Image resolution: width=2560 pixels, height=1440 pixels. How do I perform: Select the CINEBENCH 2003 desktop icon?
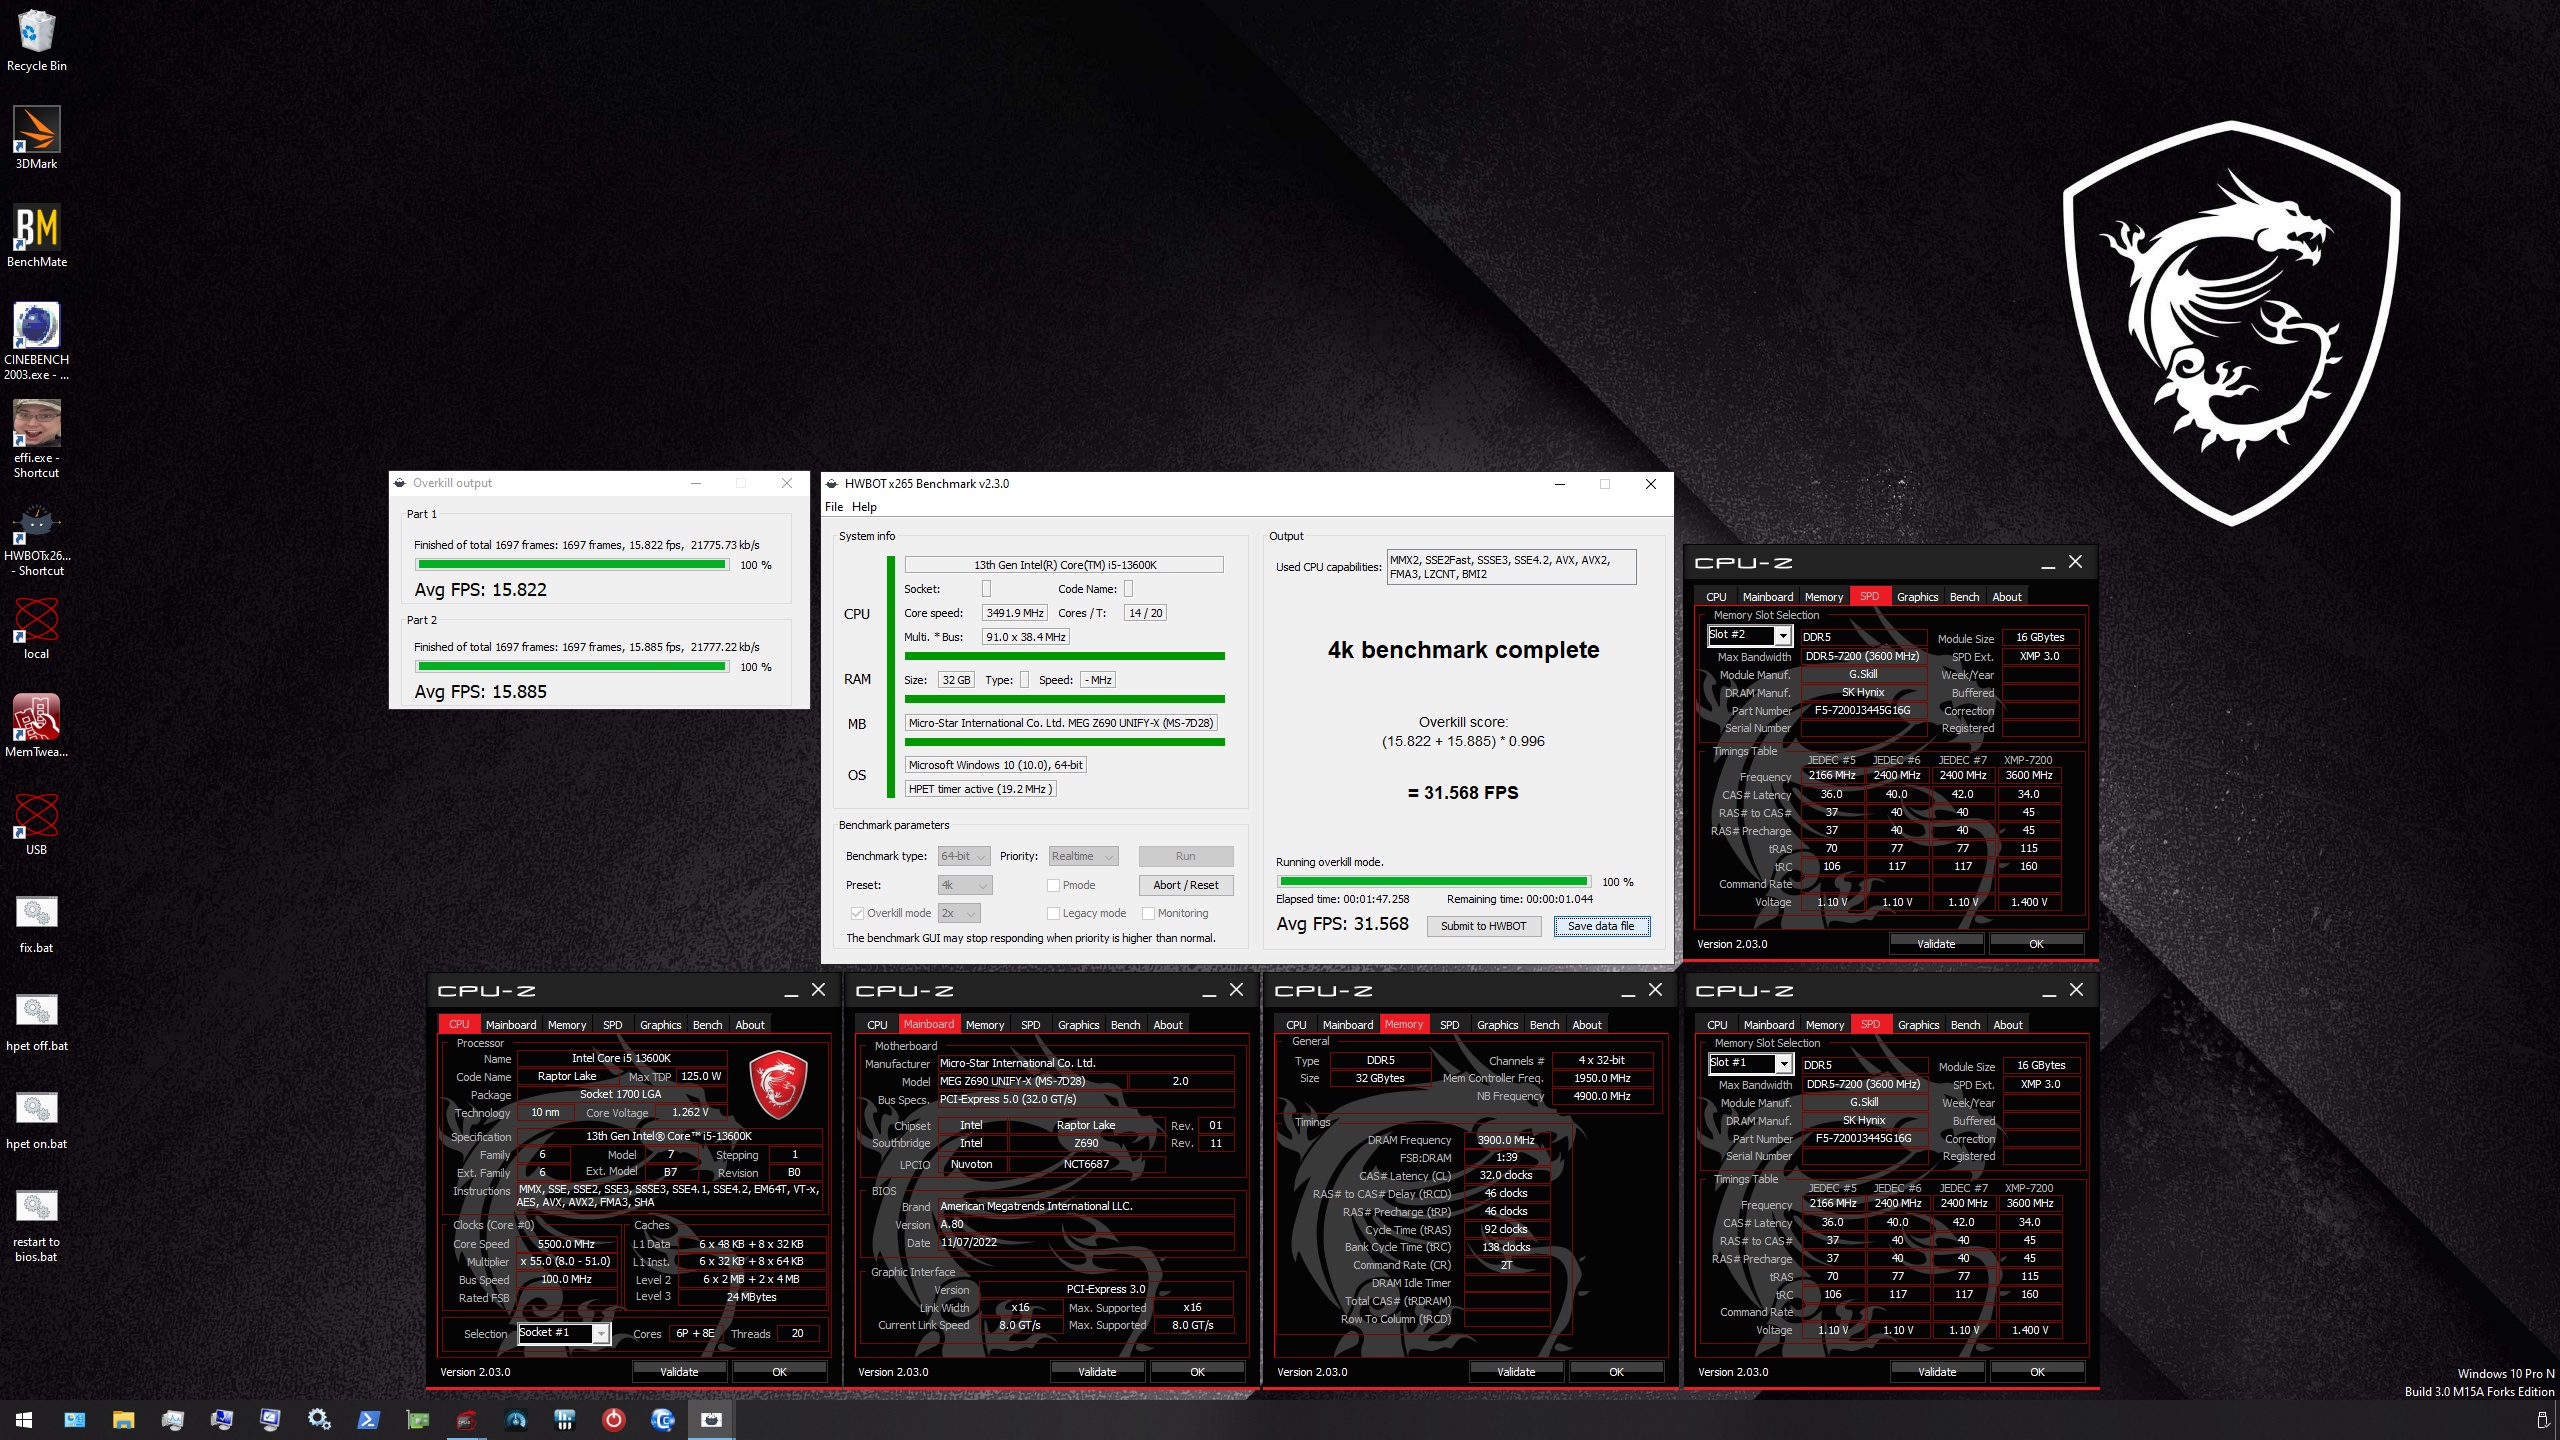tap(36, 341)
